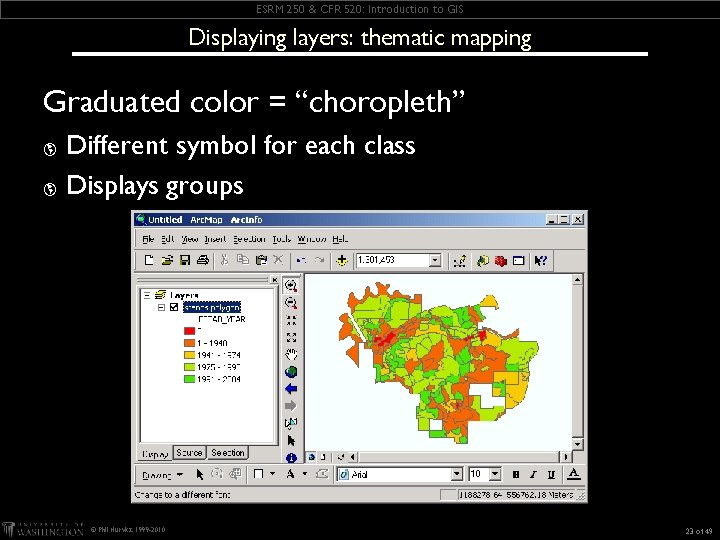
Task: Click the Fixed Zoom Out arrows
Action: pos(291,338)
